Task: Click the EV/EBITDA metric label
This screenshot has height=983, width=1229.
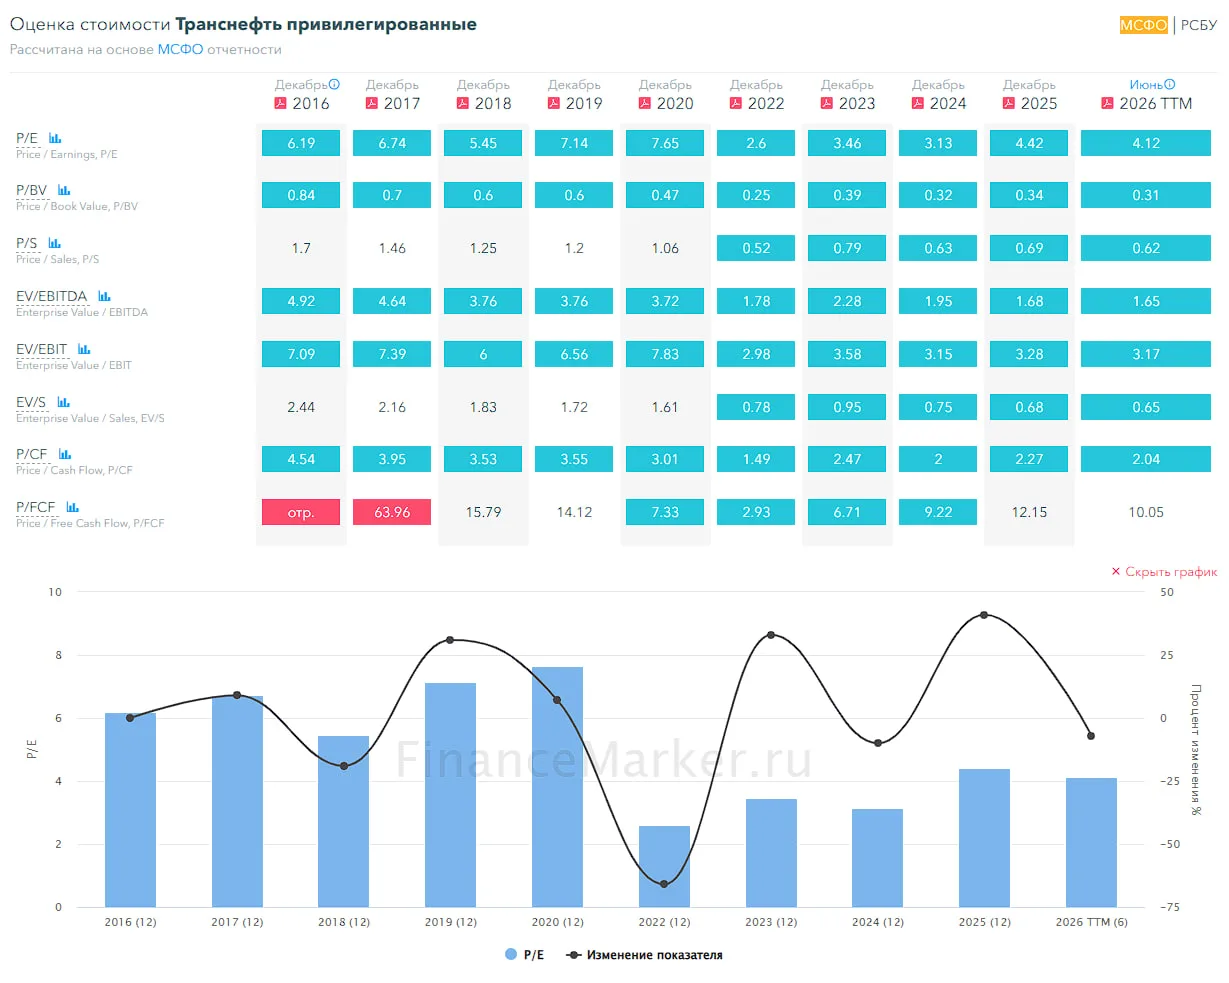Action: [52, 296]
